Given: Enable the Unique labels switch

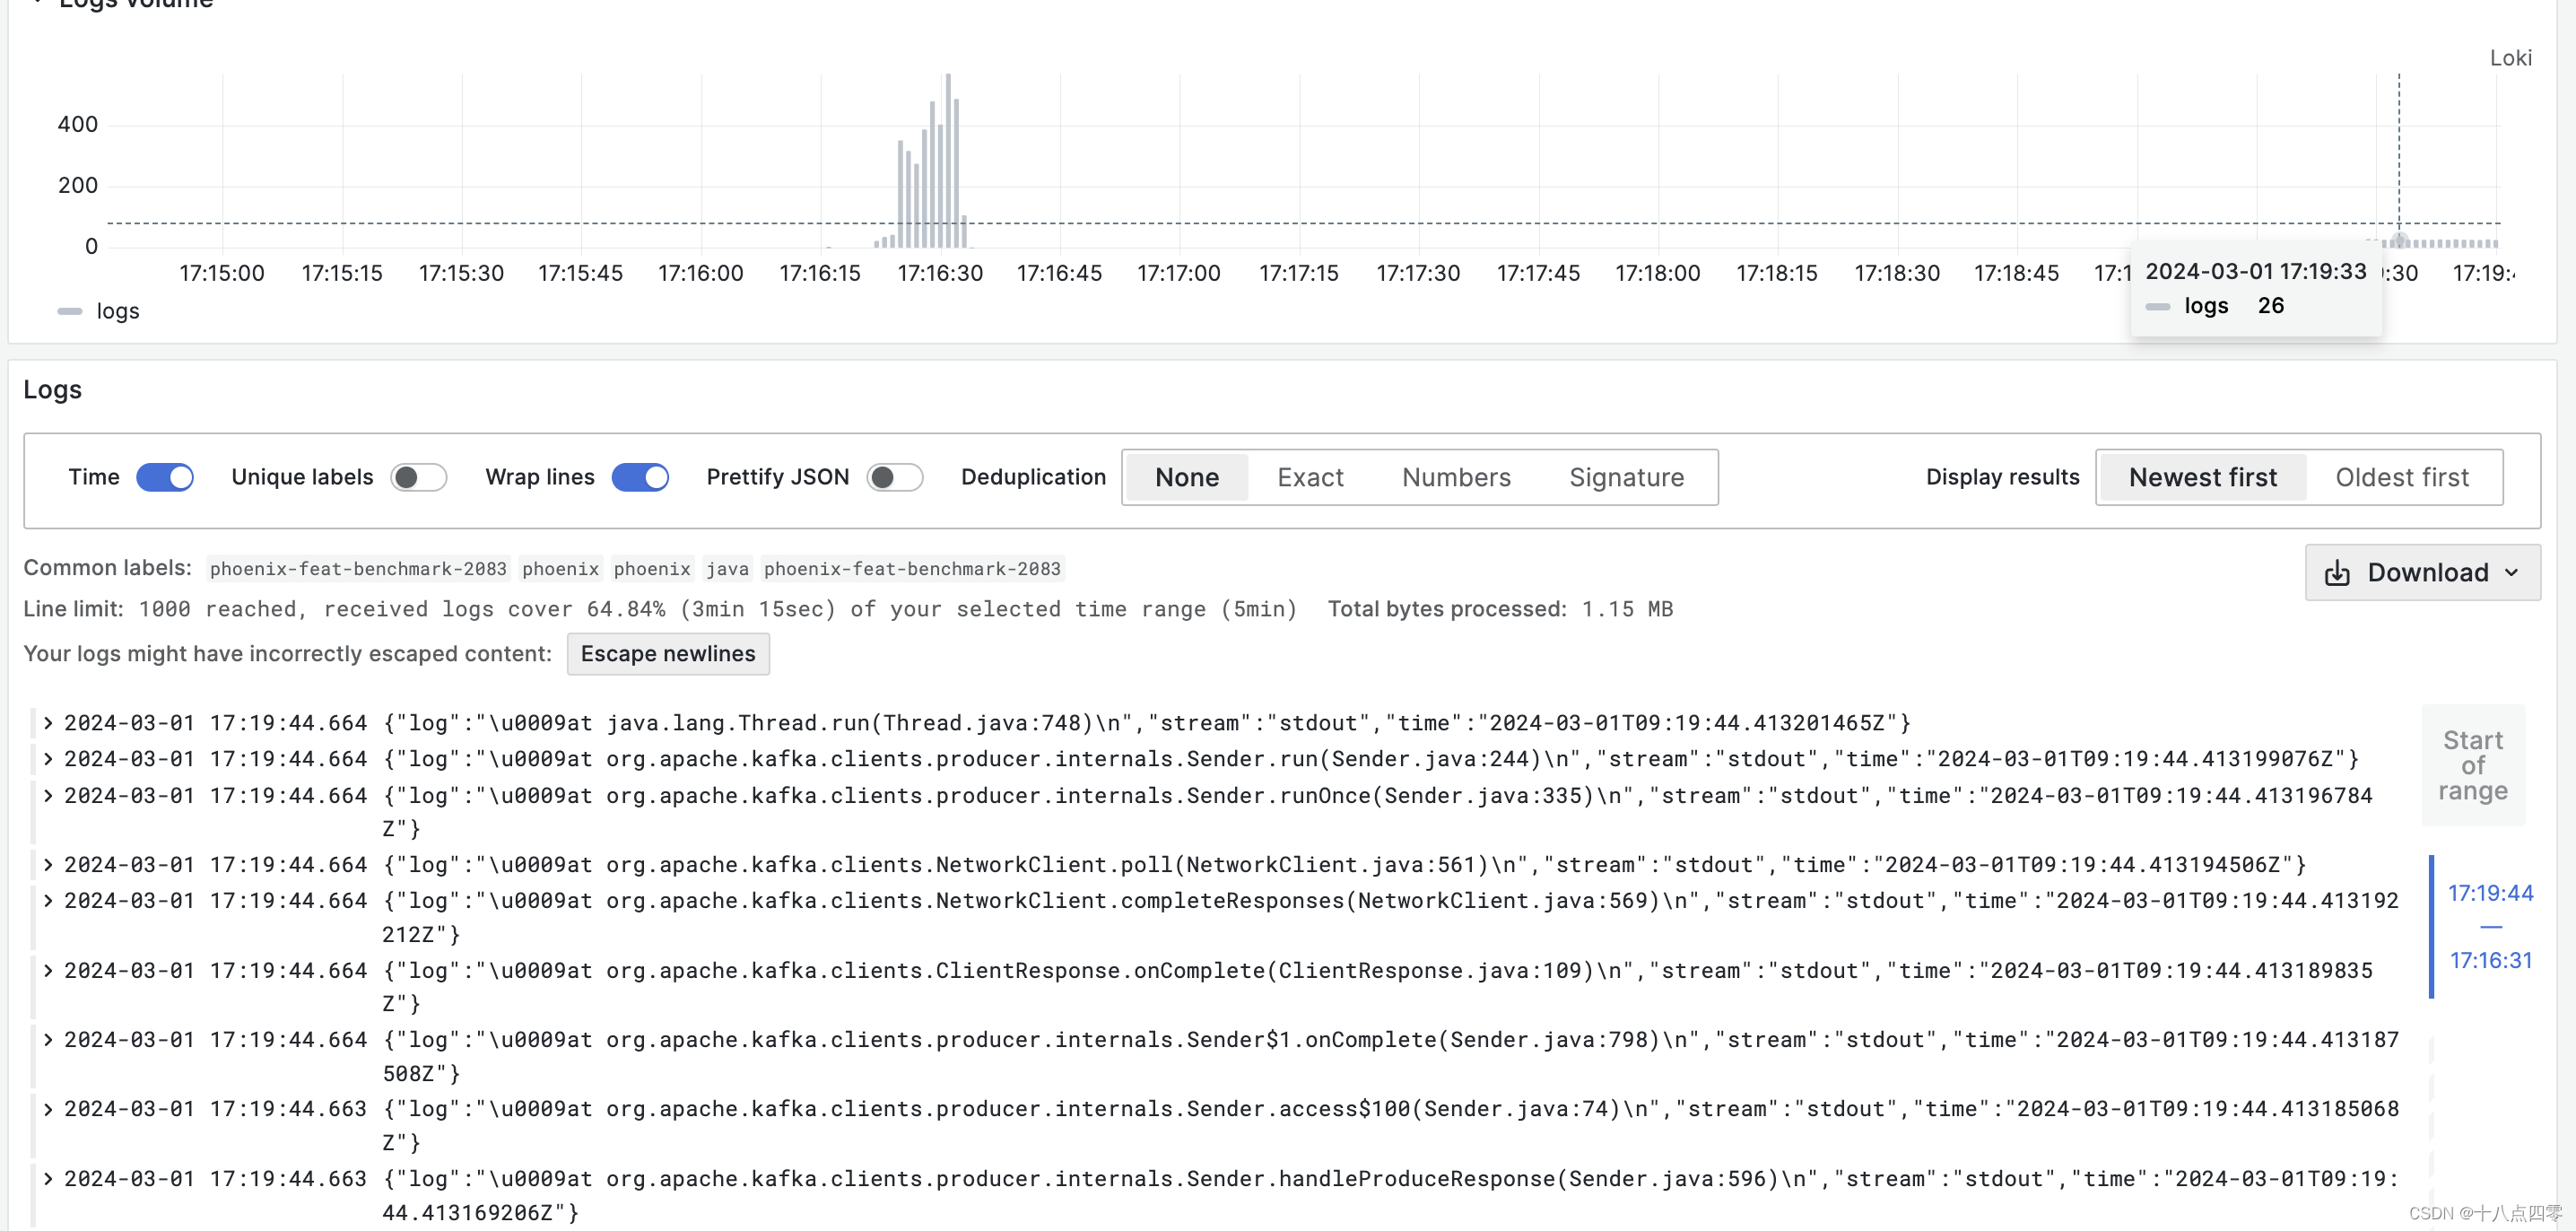Looking at the screenshot, I should [x=418, y=478].
